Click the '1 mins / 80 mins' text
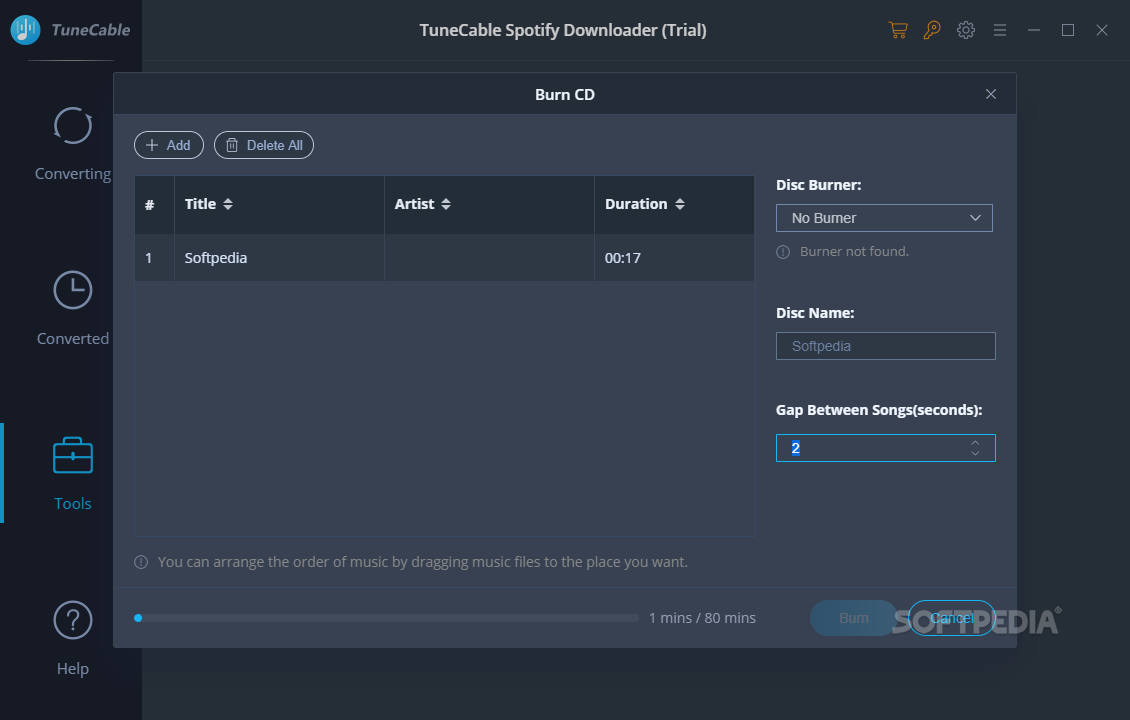 click(703, 618)
